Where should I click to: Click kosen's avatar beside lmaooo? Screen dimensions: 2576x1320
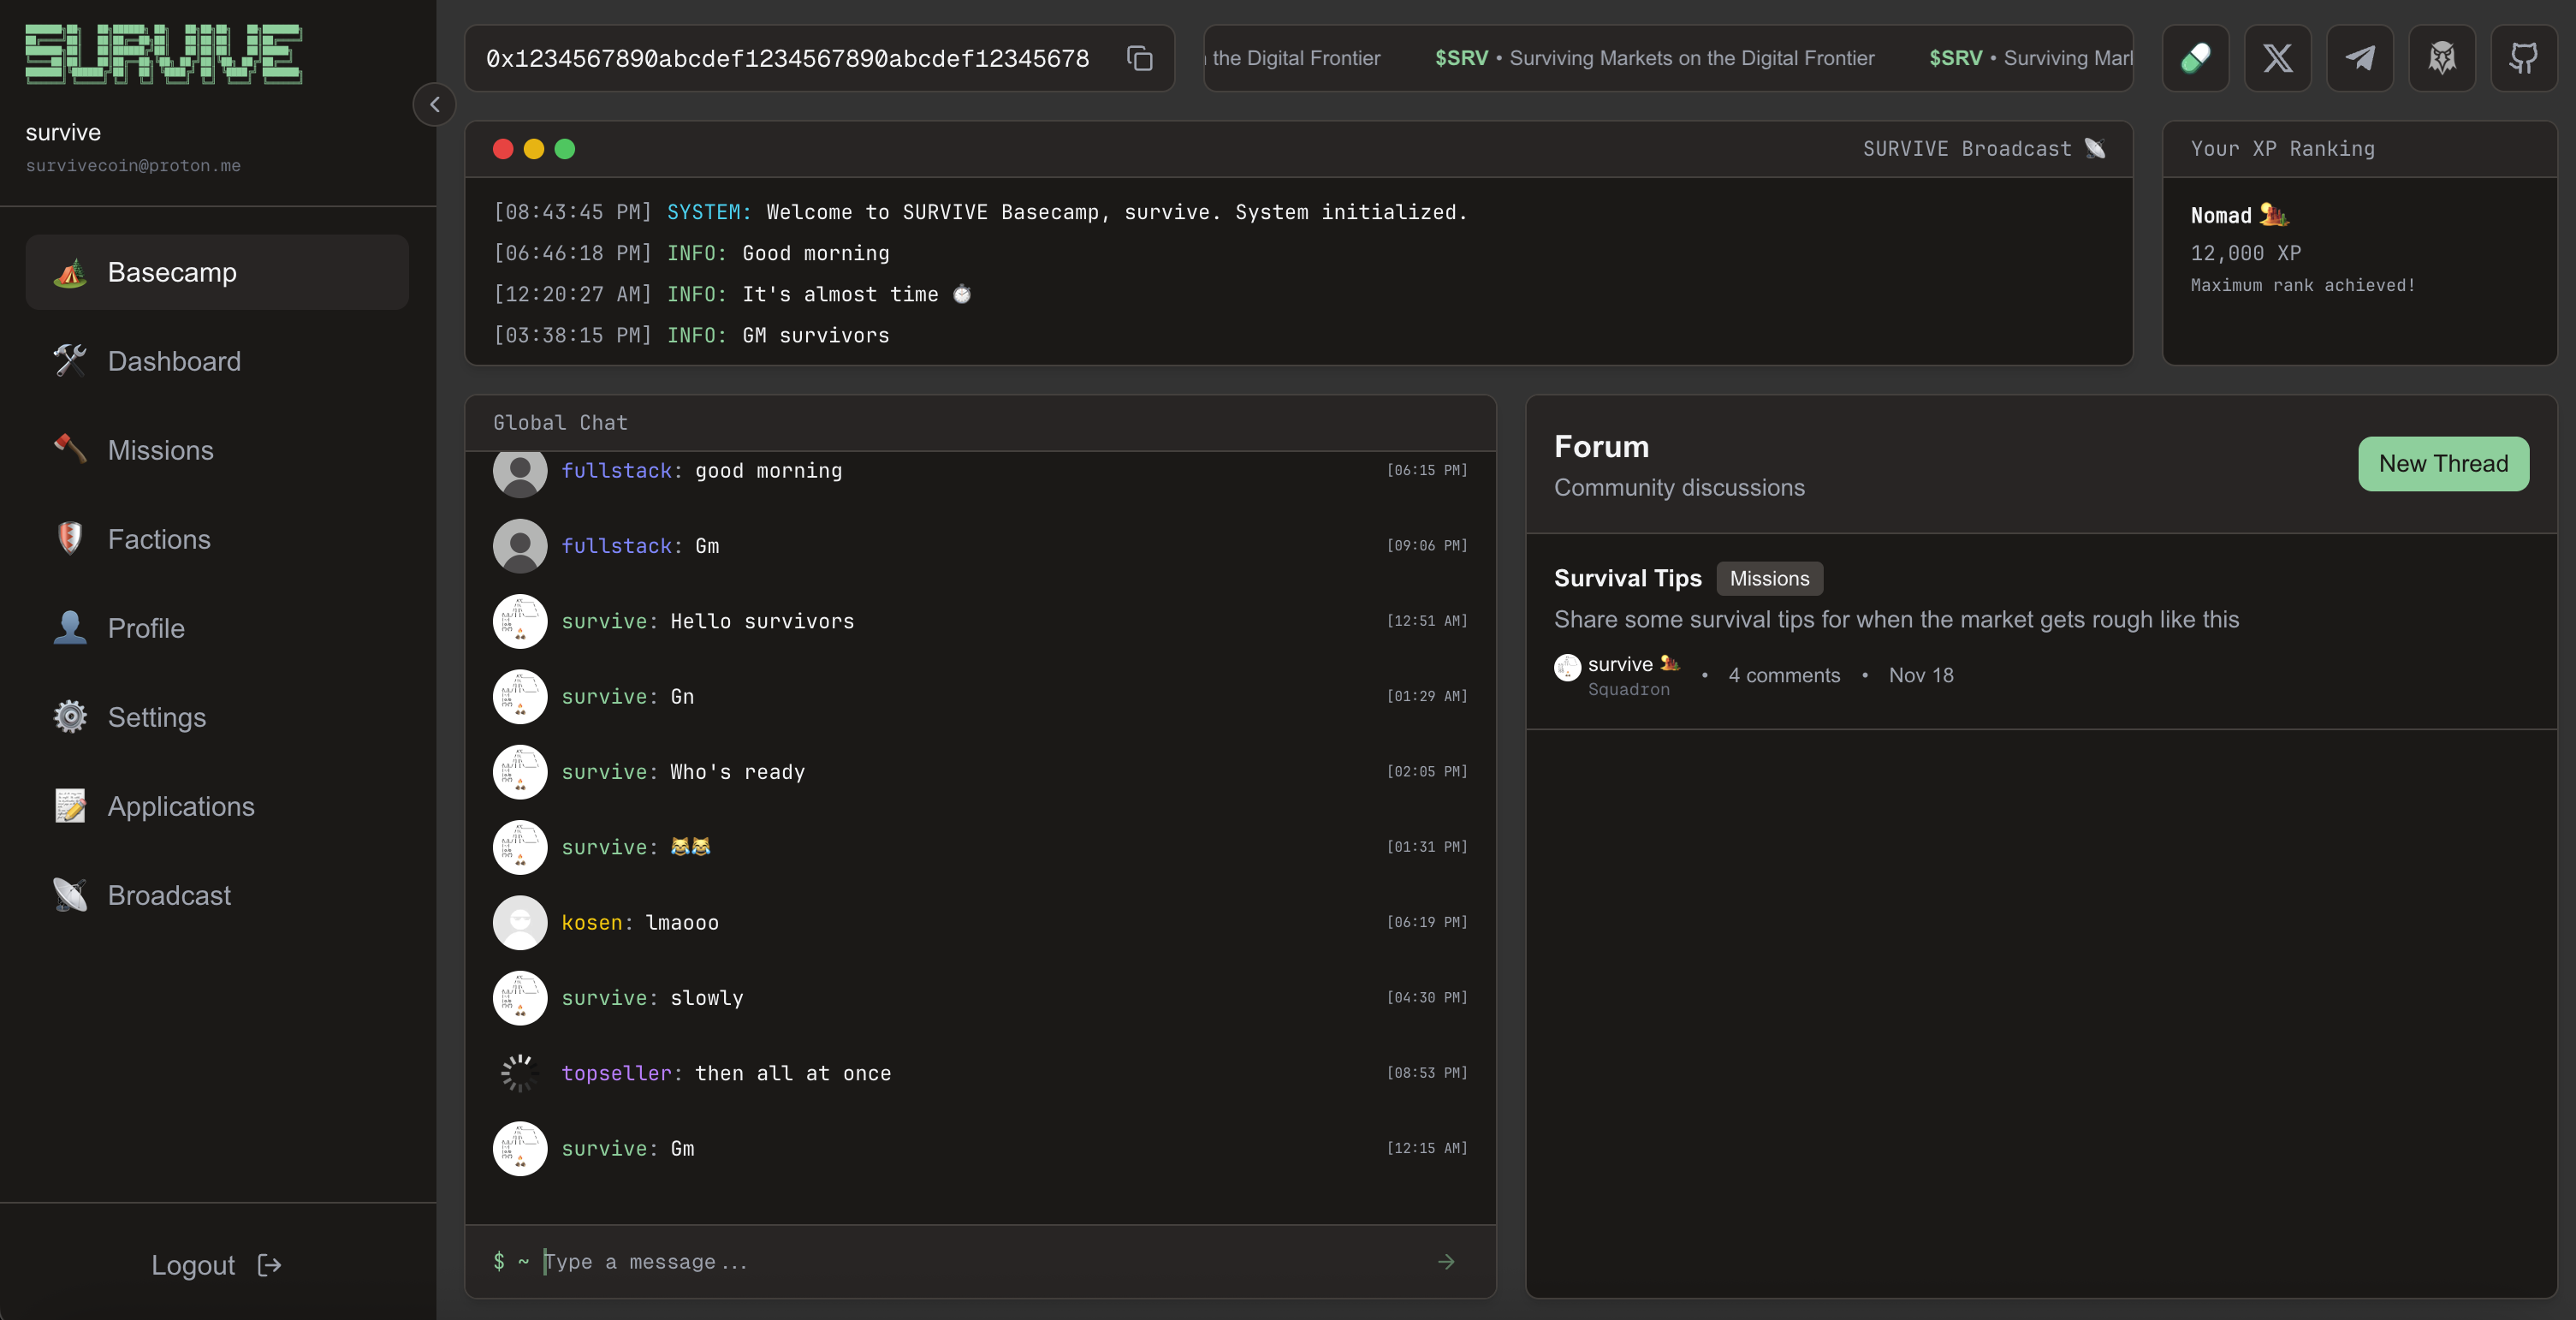pos(520,923)
